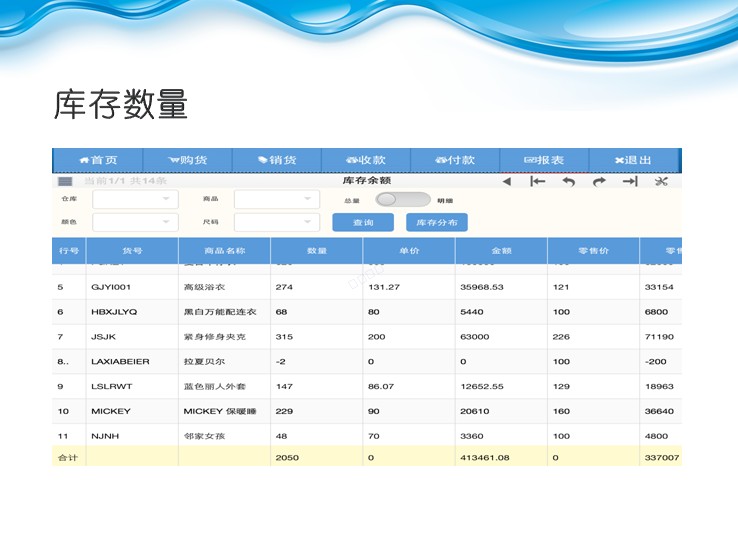Image resolution: width=738 pixels, height=549 pixels.
Task: Open the 首页 home tab
Action: 97,160
